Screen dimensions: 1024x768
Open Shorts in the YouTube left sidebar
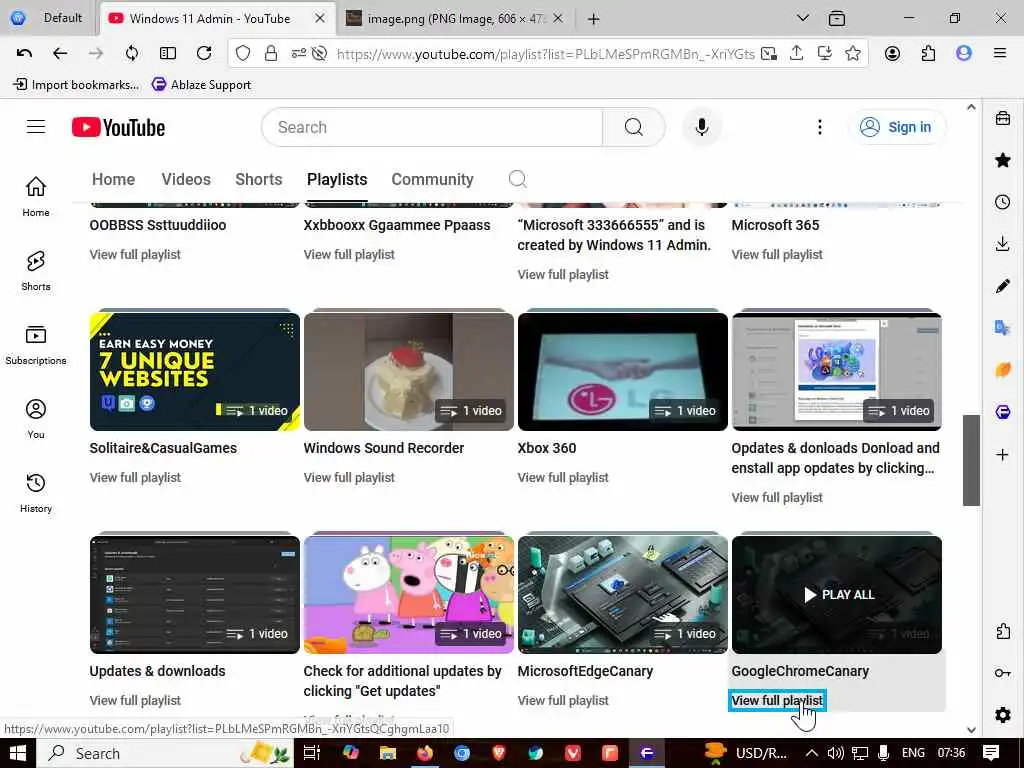[x=36, y=271]
